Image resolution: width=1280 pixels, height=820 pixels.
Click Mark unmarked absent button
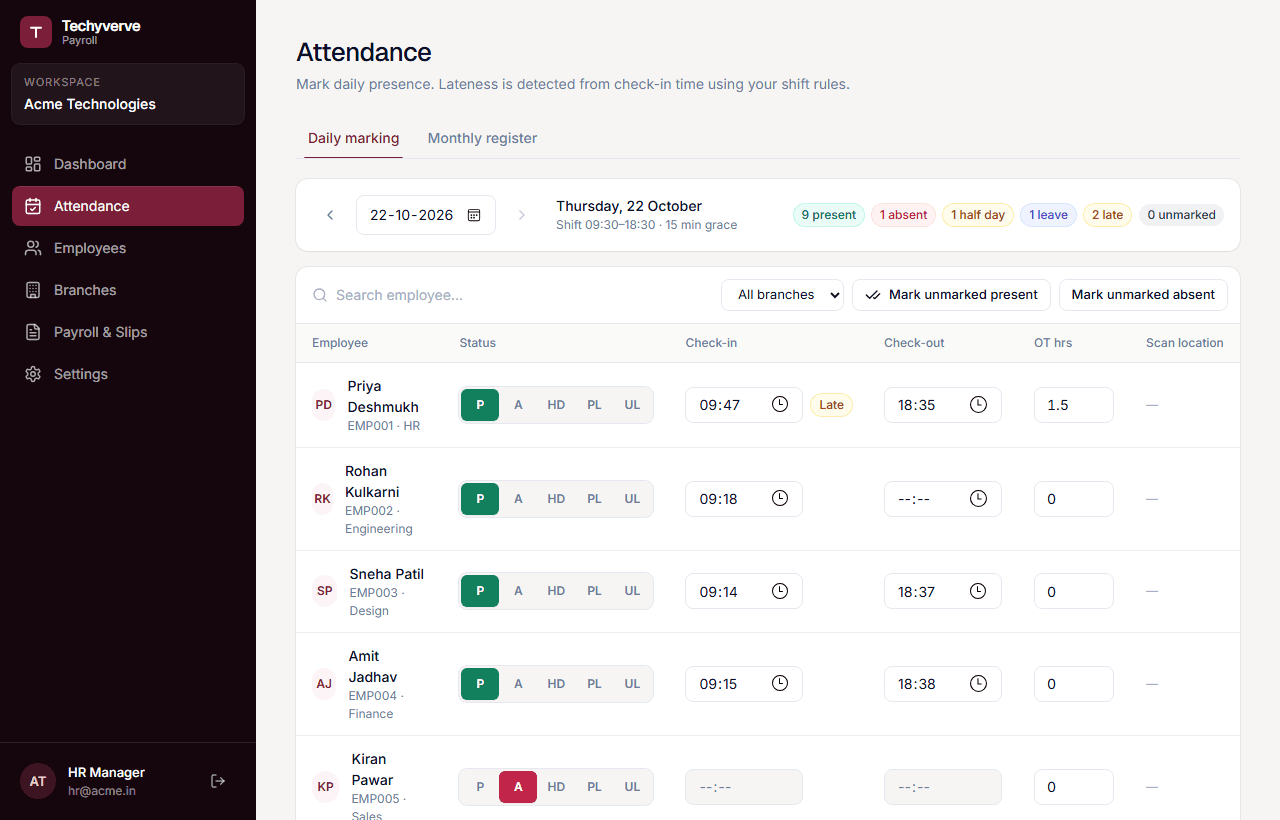point(1143,295)
